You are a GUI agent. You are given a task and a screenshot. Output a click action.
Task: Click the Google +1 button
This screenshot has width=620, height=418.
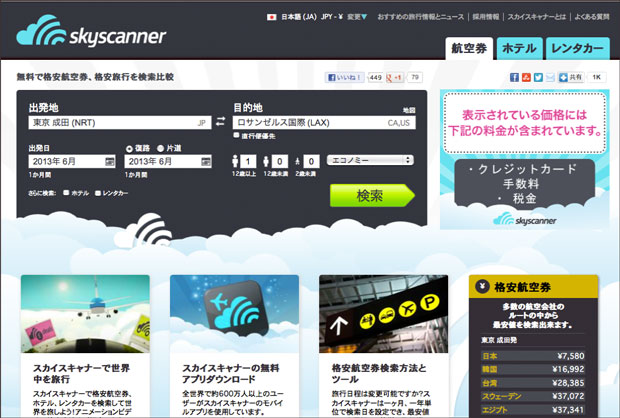[394, 78]
